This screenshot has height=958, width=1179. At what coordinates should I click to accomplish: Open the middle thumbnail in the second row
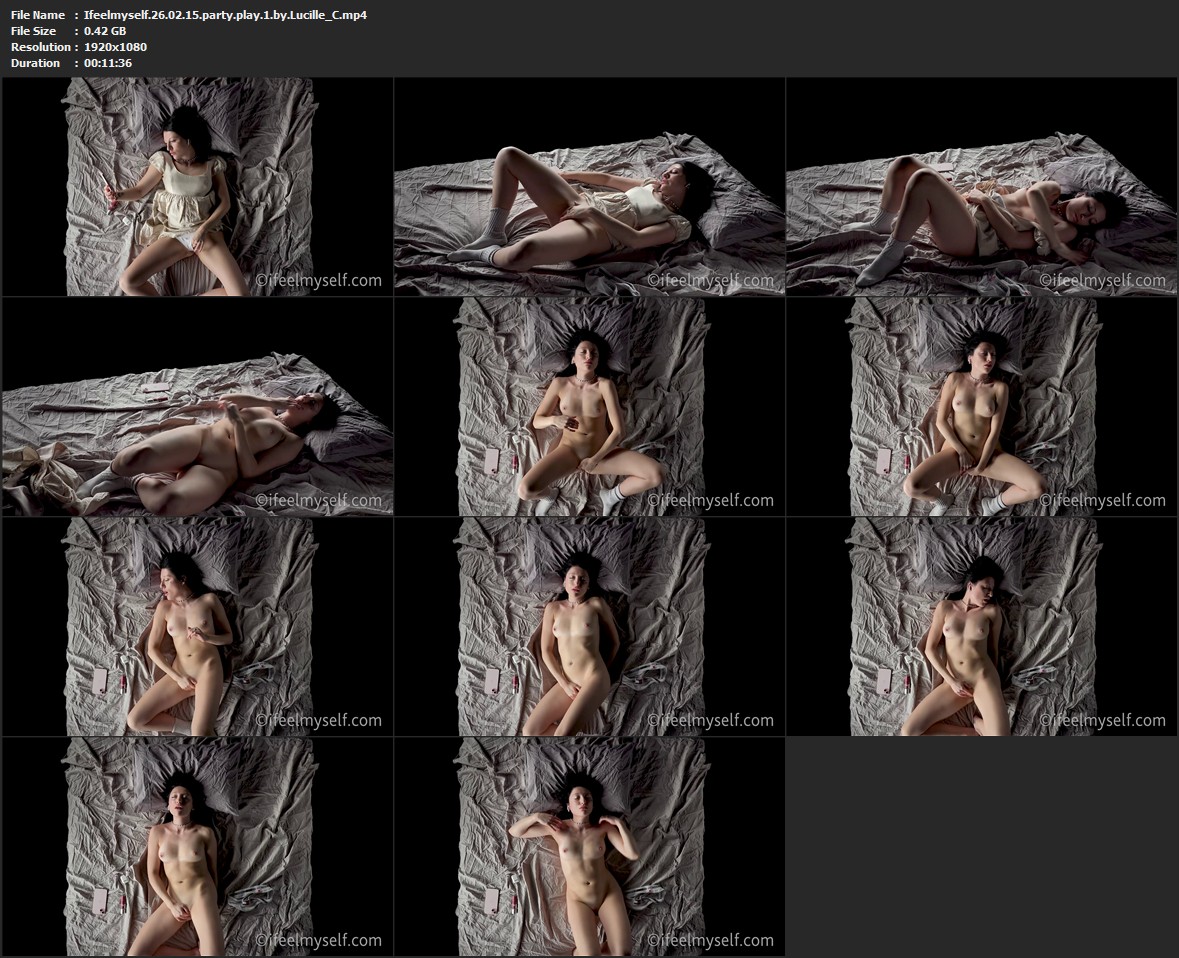coord(589,407)
